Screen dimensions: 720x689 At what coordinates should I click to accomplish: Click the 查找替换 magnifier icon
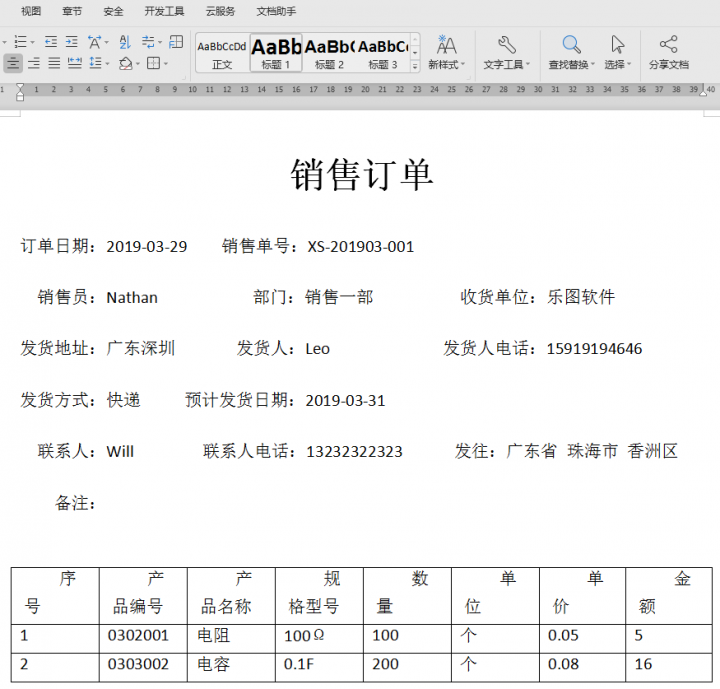pyautogui.click(x=571, y=45)
